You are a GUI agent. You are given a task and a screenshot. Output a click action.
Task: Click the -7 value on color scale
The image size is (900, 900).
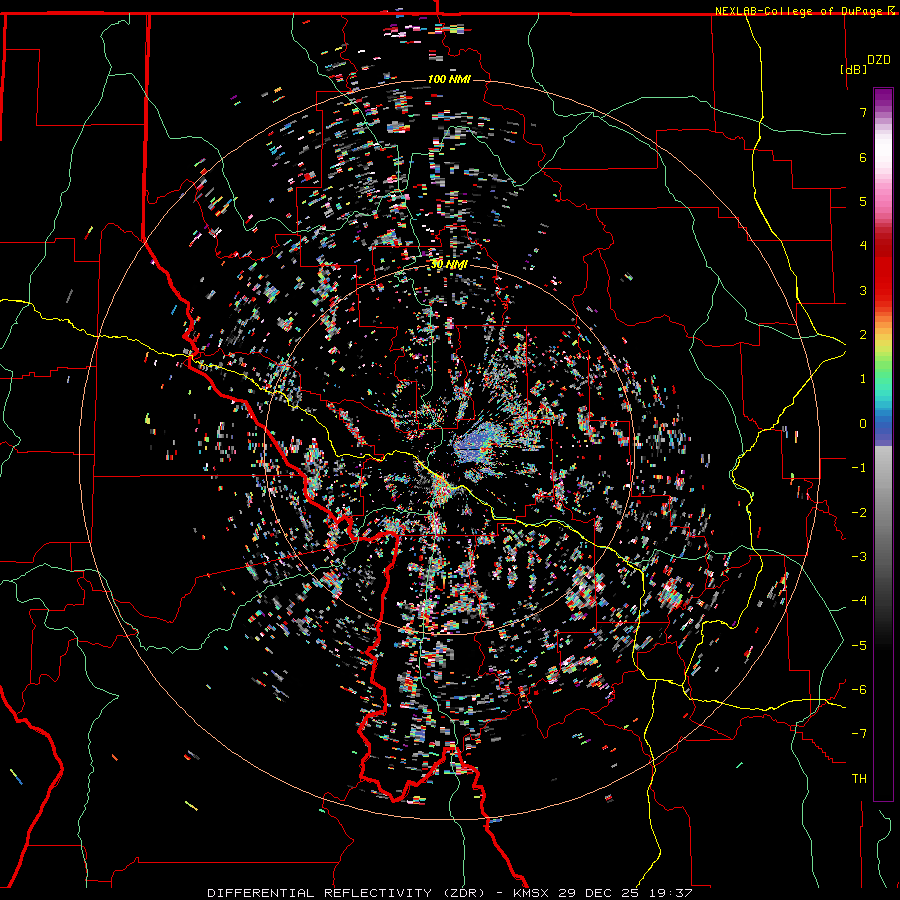pos(859,734)
